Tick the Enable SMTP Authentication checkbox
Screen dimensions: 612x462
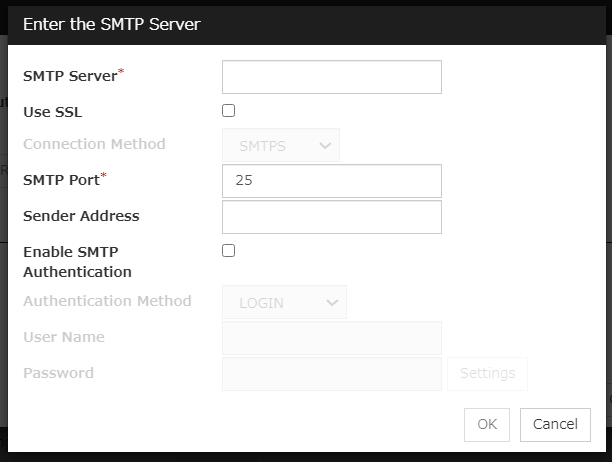coord(229,251)
